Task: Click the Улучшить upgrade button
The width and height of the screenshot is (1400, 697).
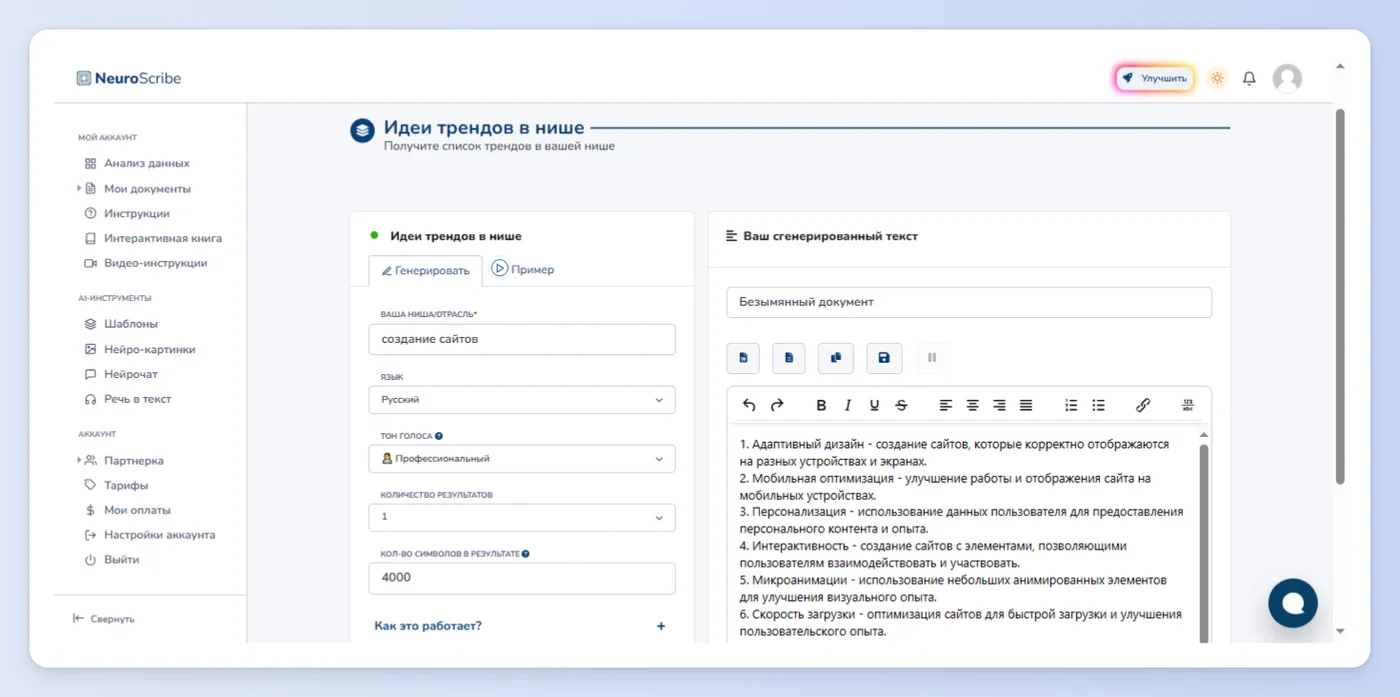Action: click(1155, 78)
